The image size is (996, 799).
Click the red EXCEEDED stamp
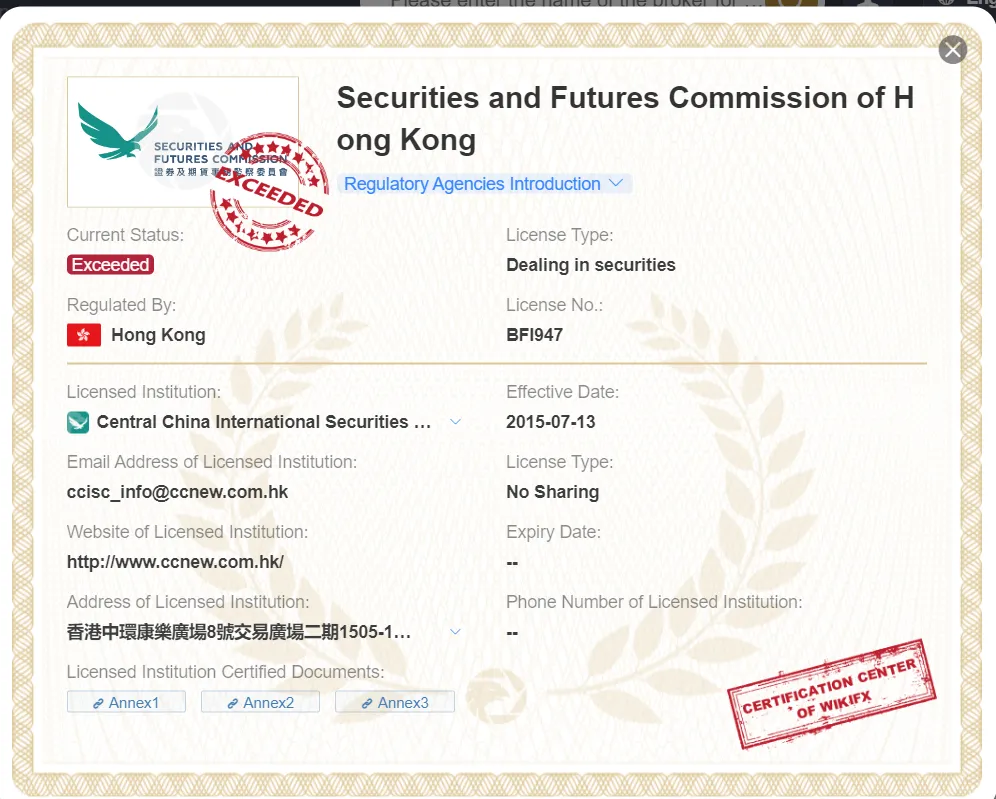coord(269,191)
